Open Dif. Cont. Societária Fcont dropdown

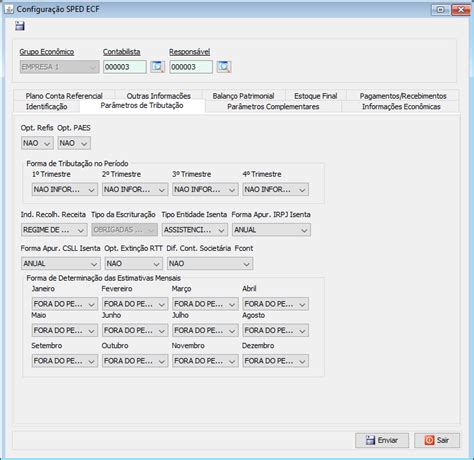(x=210, y=264)
